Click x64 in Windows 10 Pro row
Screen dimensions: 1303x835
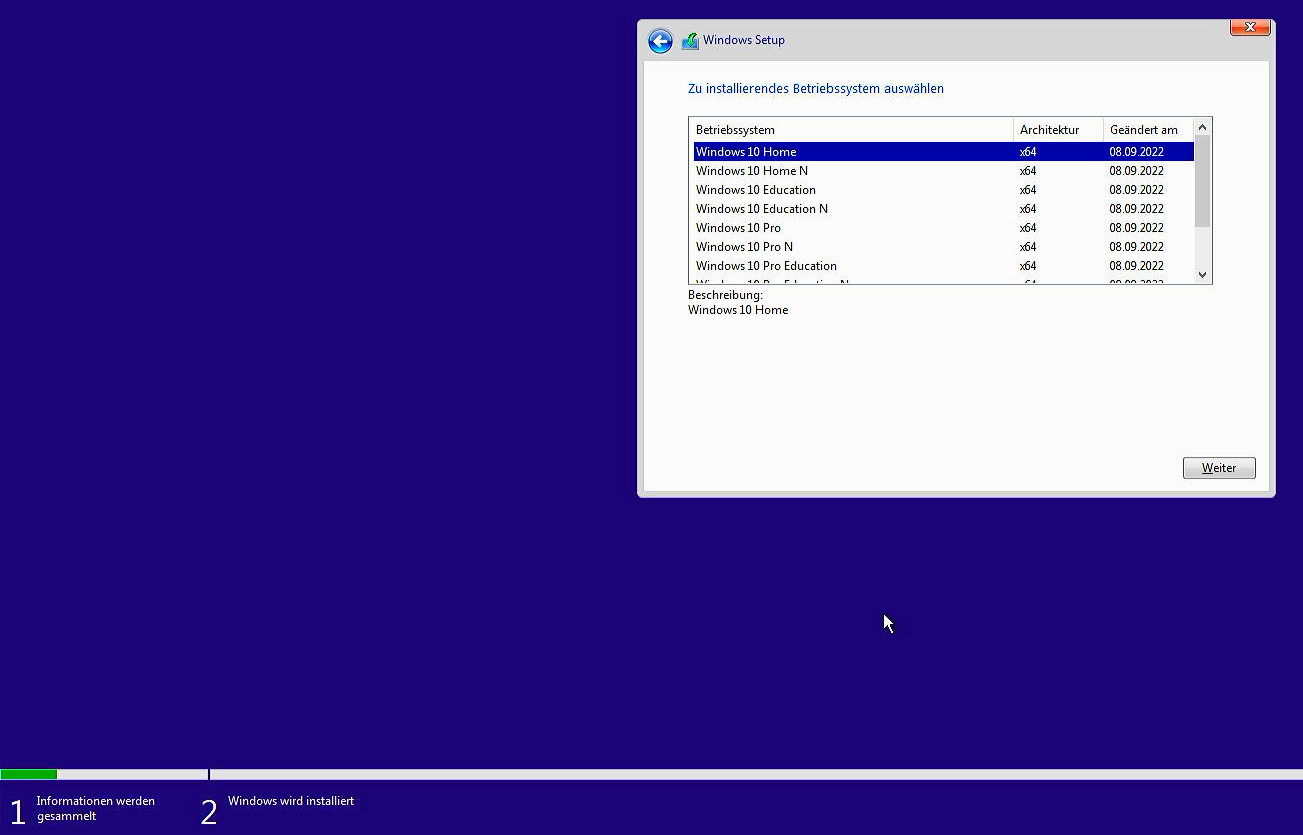pyautogui.click(x=1028, y=228)
